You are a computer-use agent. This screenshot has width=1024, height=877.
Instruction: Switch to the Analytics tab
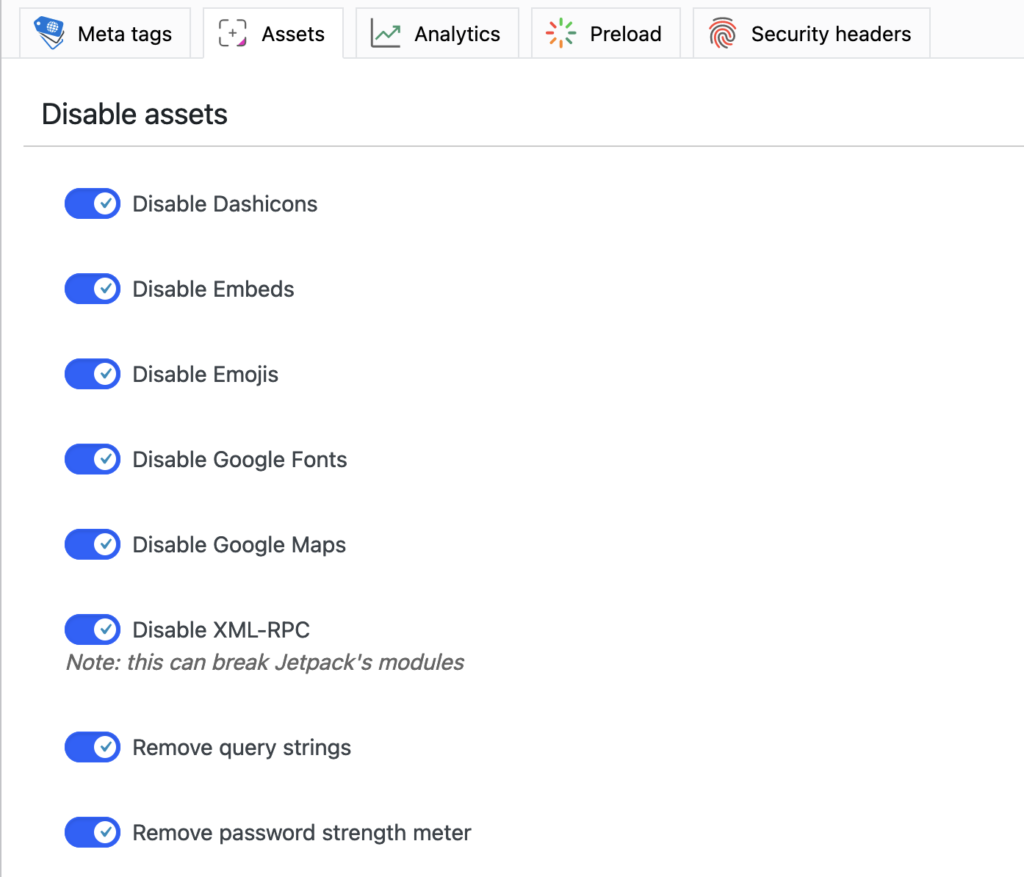[437, 33]
